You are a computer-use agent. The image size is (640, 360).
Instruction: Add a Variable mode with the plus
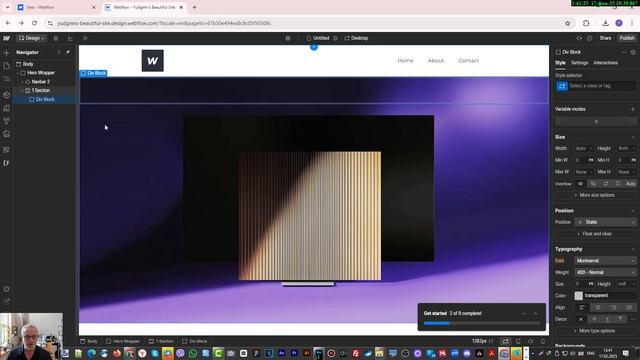(633, 109)
